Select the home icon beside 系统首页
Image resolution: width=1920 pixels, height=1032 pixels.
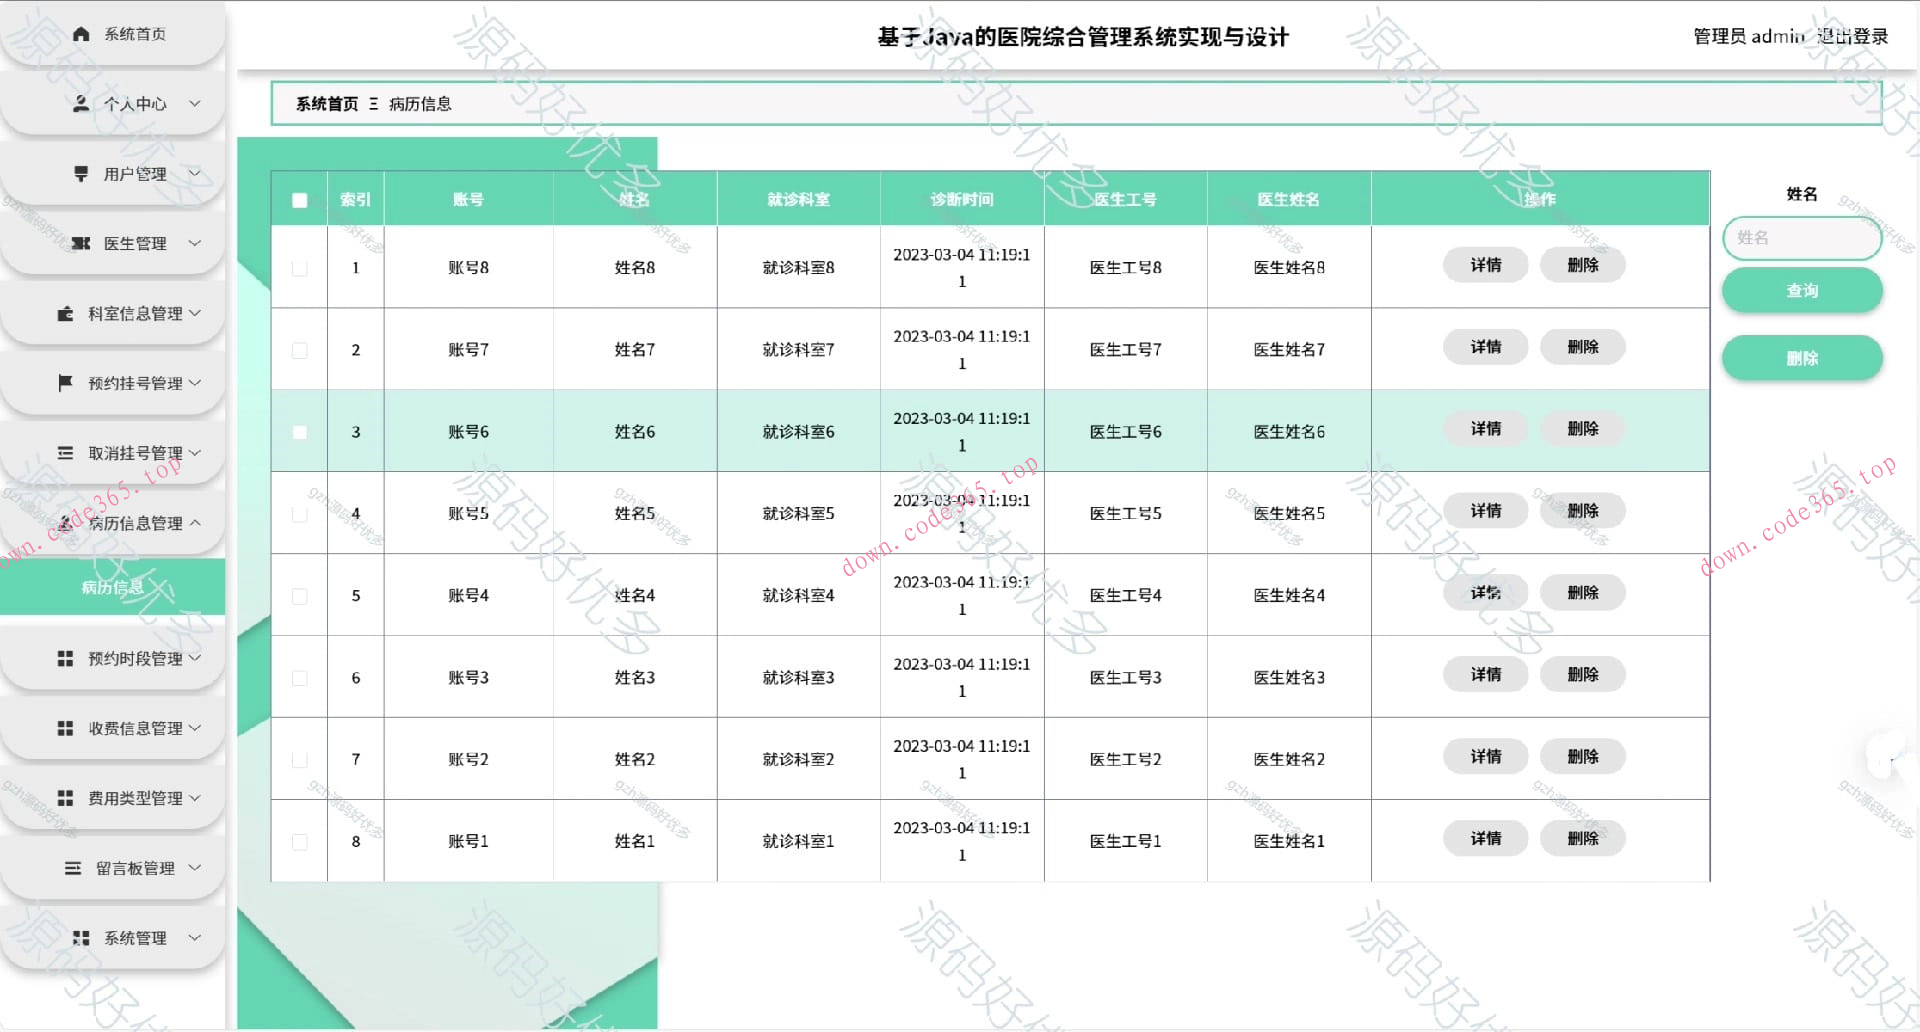(81, 33)
